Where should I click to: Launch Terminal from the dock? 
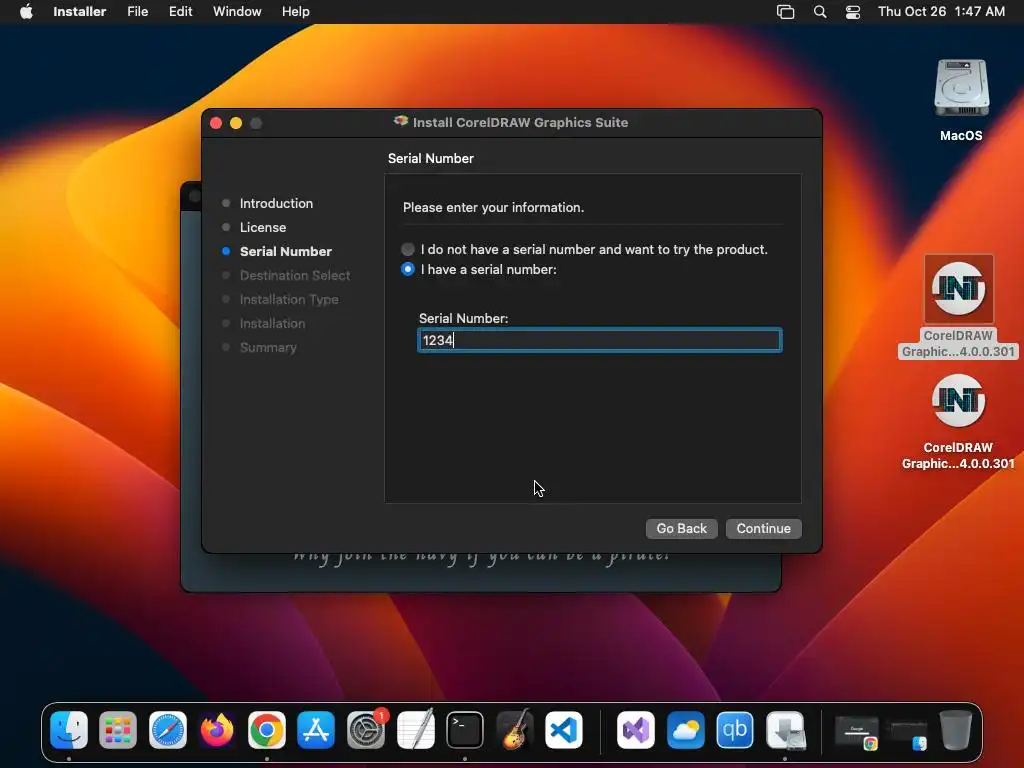tap(465, 730)
